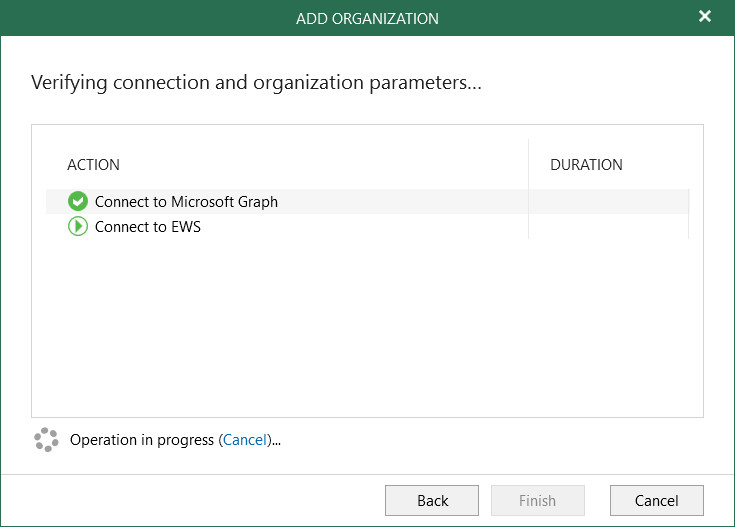Click the ADD ORGANIZATION title bar
Viewport: 735px width, 527px height.
[367, 18]
